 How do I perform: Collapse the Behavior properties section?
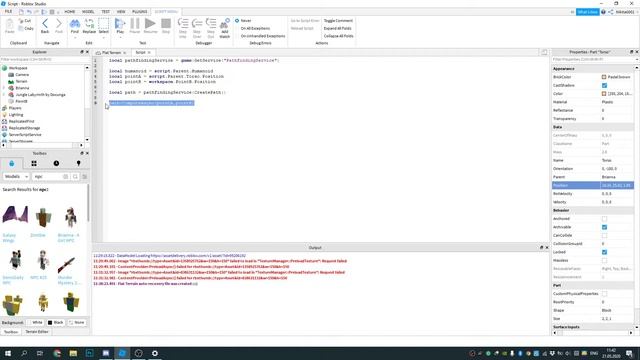point(561,210)
